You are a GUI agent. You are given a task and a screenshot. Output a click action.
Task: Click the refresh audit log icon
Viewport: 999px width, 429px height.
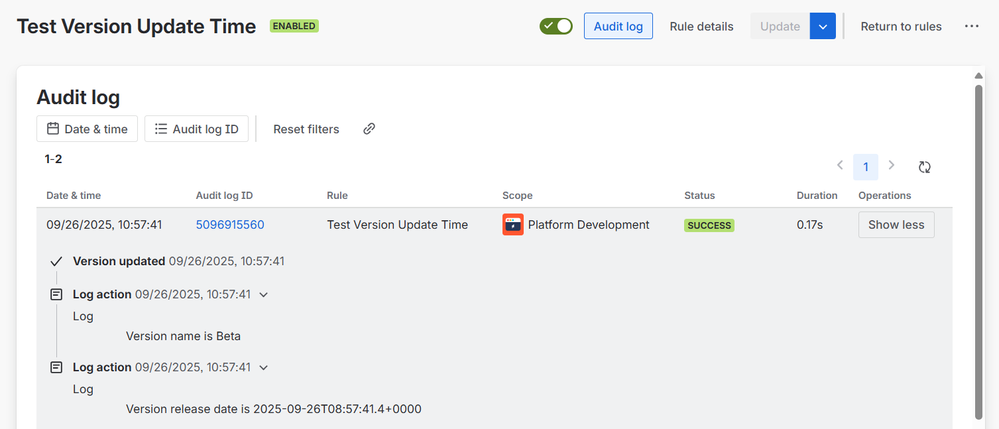point(925,167)
